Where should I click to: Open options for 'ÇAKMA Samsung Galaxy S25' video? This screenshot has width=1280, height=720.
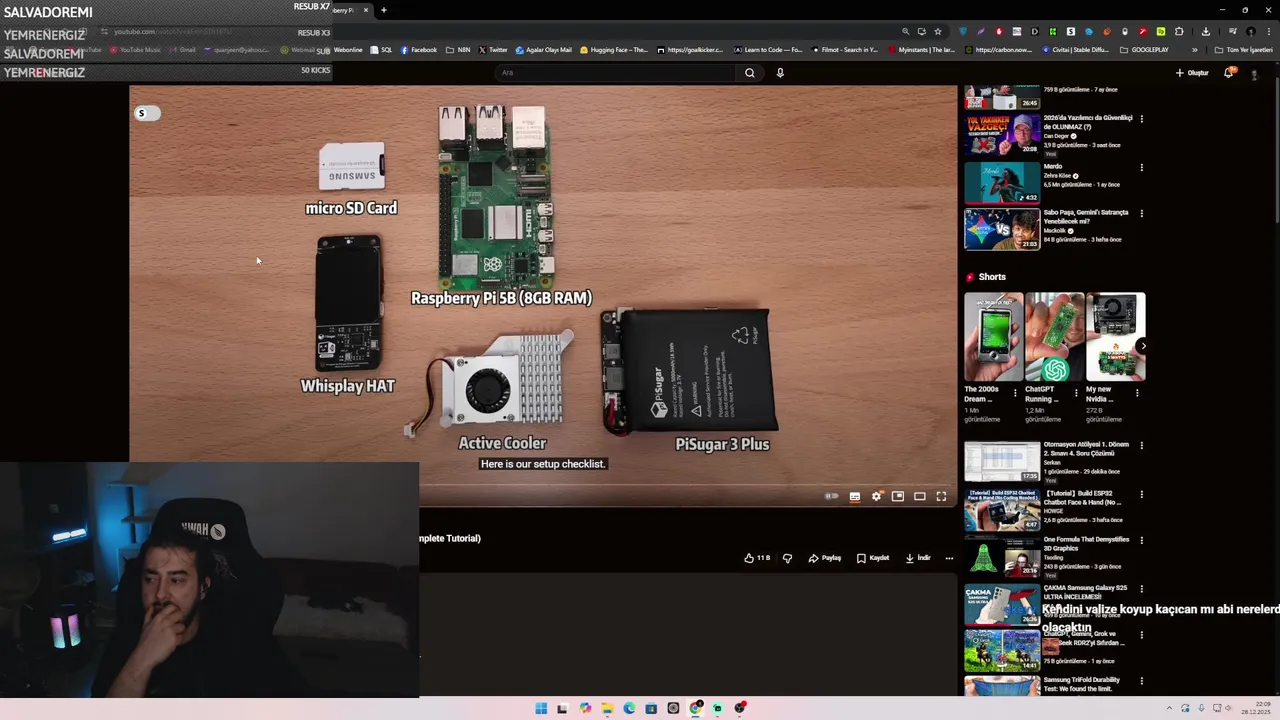click(1141, 589)
